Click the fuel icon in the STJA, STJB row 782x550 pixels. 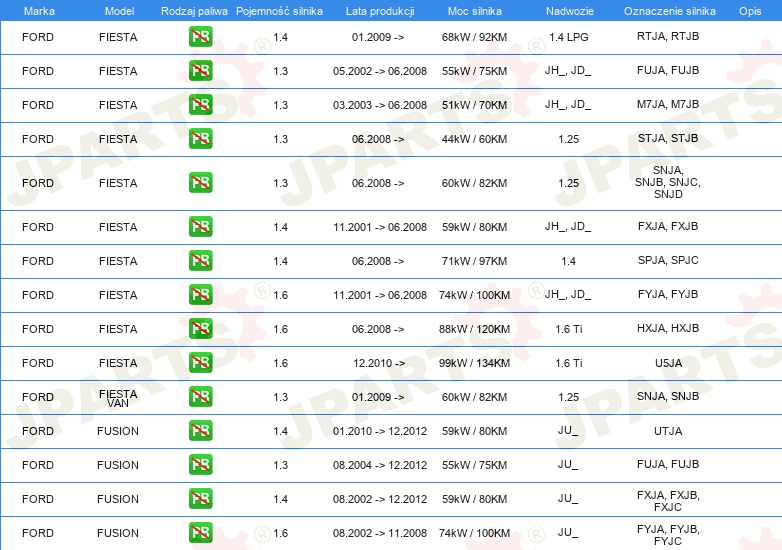click(x=200, y=139)
